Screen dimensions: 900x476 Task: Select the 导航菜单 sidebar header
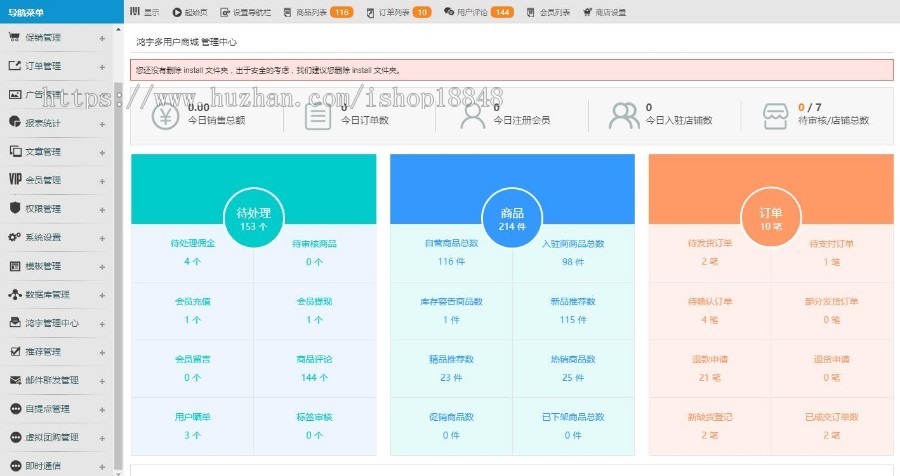[x=61, y=11]
